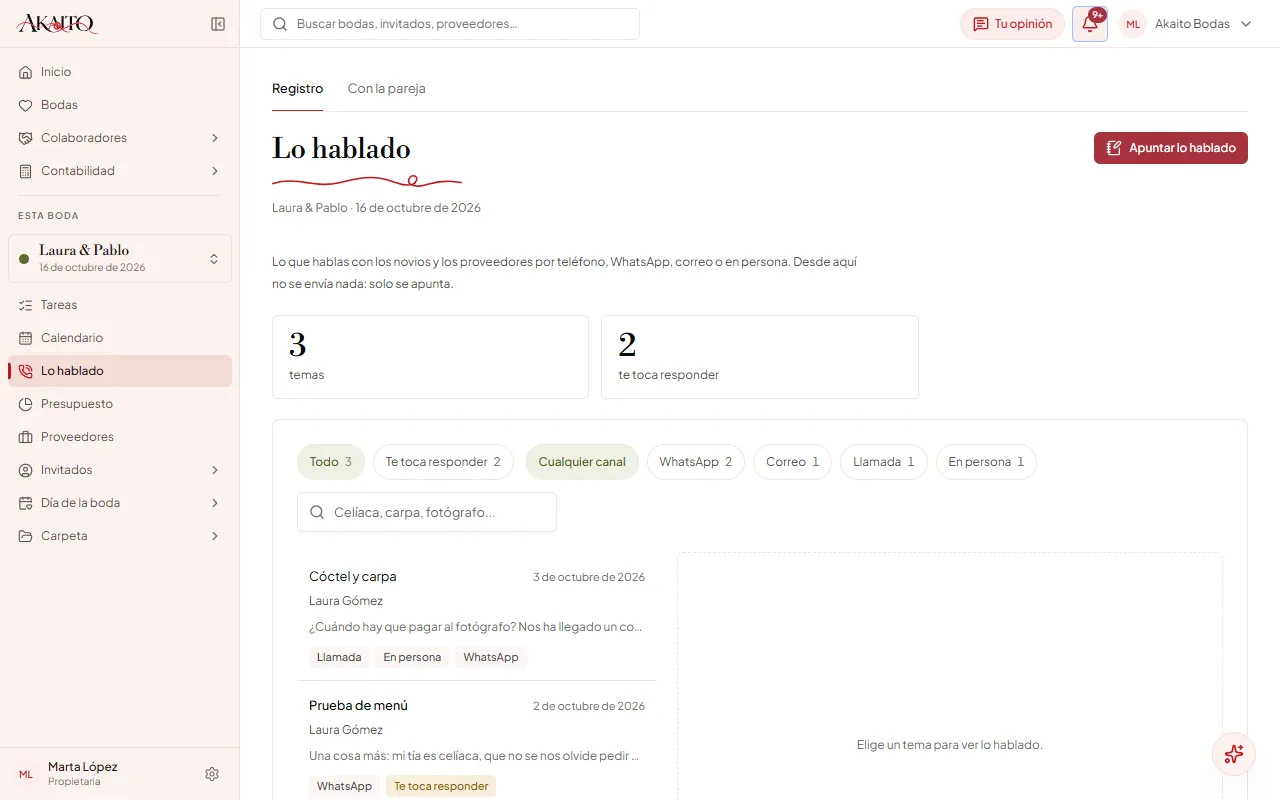Collapse the sidebar panel icon
Image resolution: width=1280 pixels, height=800 pixels.
click(x=218, y=24)
